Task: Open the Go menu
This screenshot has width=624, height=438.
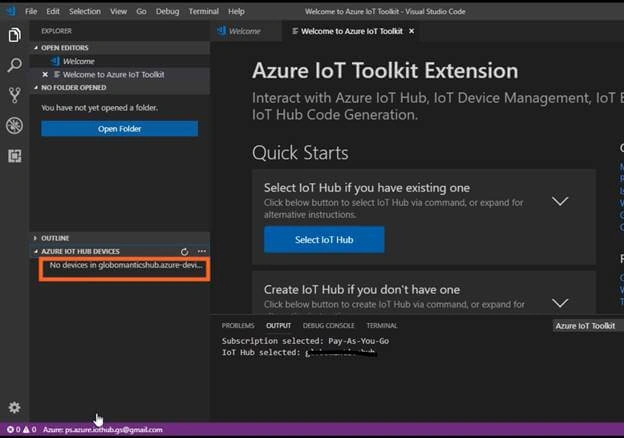Action: [x=141, y=11]
